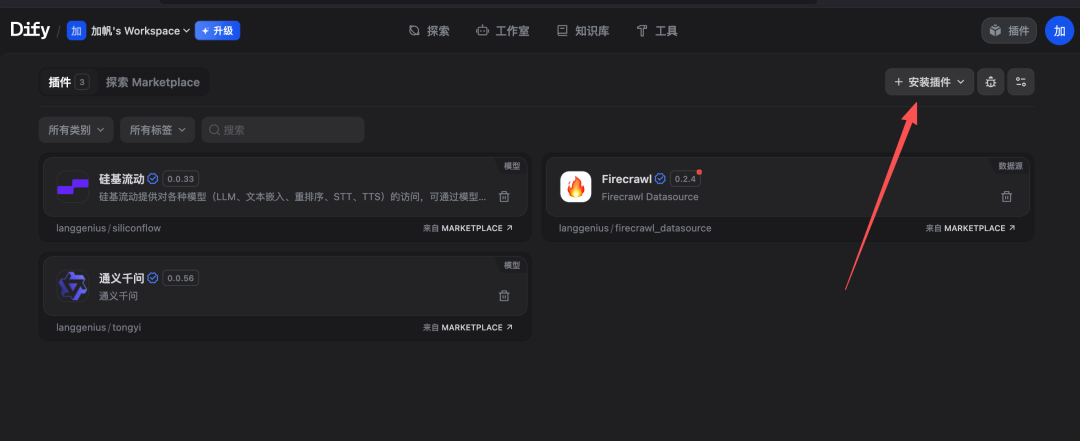The height and width of the screenshot is (441, 1080).
Task: Click the 插件 button in top bar
Action: 1009,31
